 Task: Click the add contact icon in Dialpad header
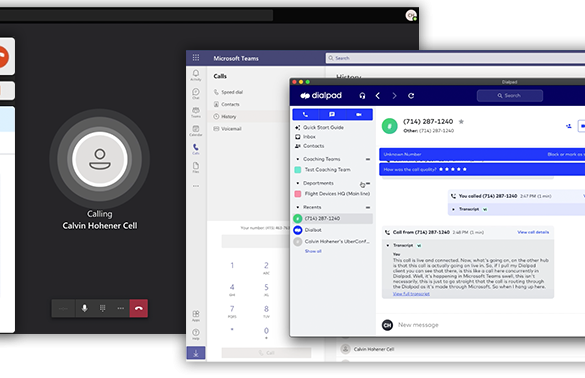pyautogui.click(x=569, y=126)
